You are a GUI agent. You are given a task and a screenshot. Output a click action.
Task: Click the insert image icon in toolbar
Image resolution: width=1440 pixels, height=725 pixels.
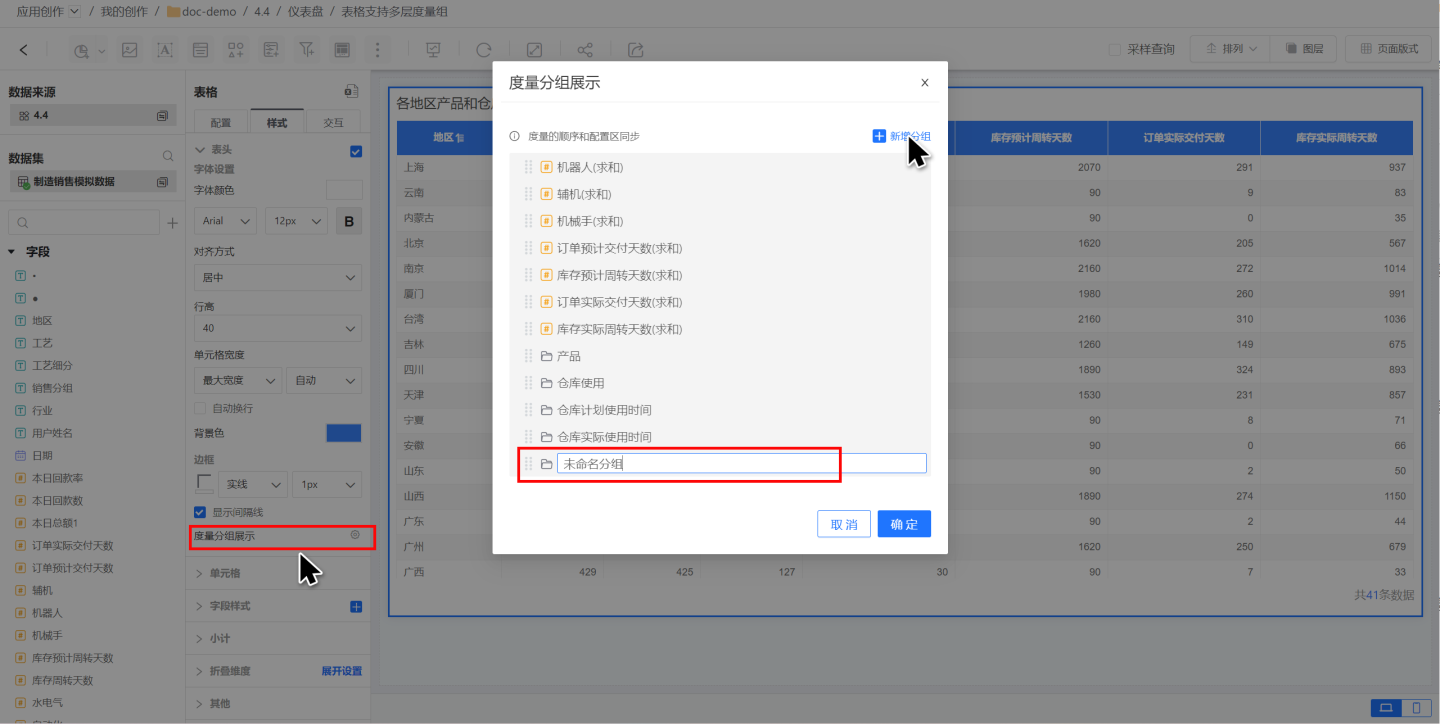(130, 50)
